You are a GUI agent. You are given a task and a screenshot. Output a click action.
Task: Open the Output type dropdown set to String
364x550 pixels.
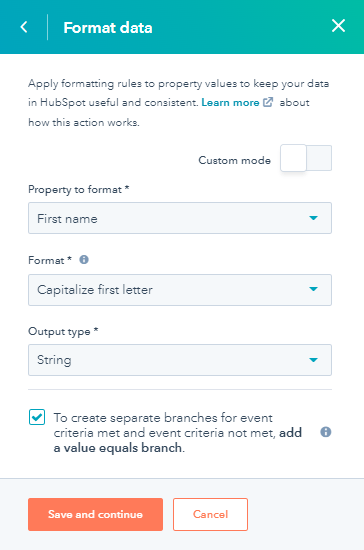[x=180, y=360]
